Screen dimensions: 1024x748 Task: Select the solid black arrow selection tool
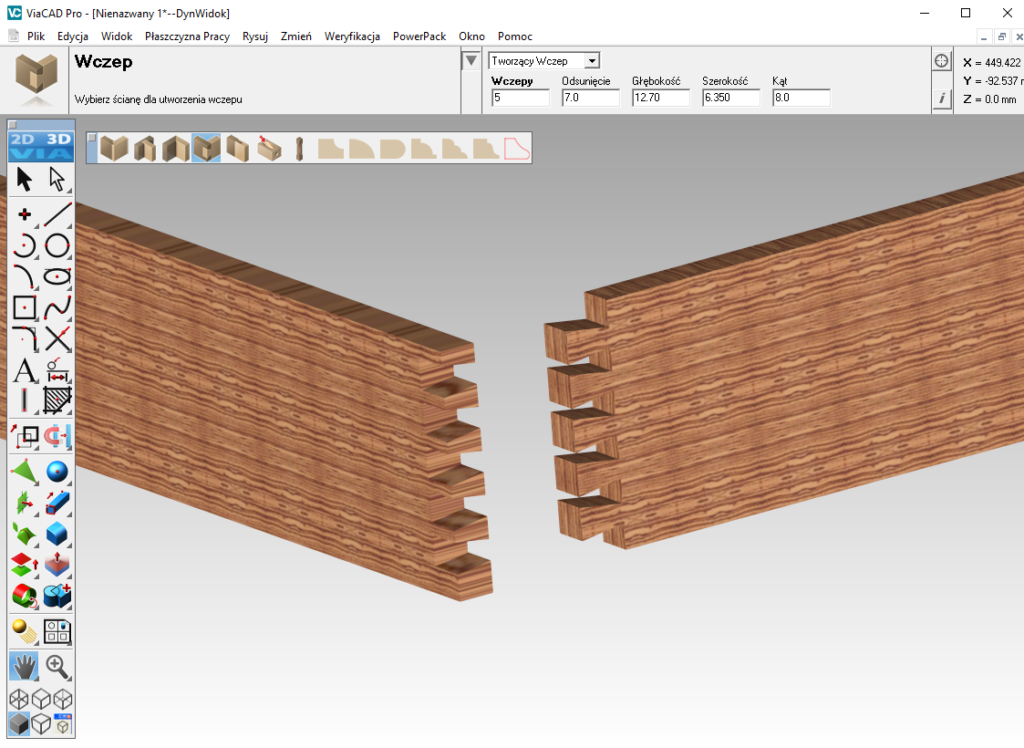pos(24,179)
